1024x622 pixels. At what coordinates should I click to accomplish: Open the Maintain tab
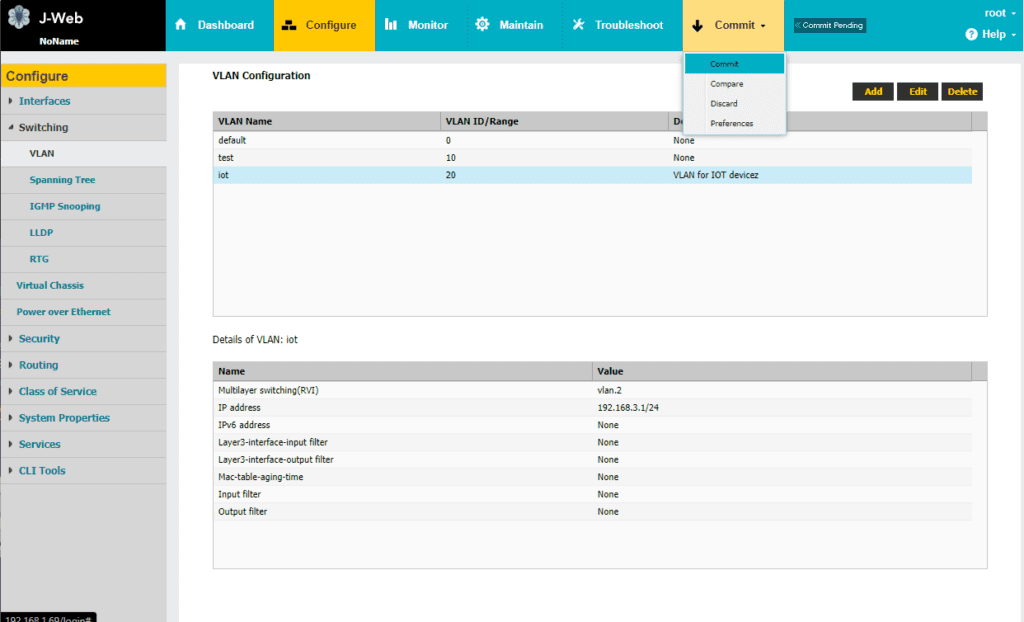coord(515,25)
